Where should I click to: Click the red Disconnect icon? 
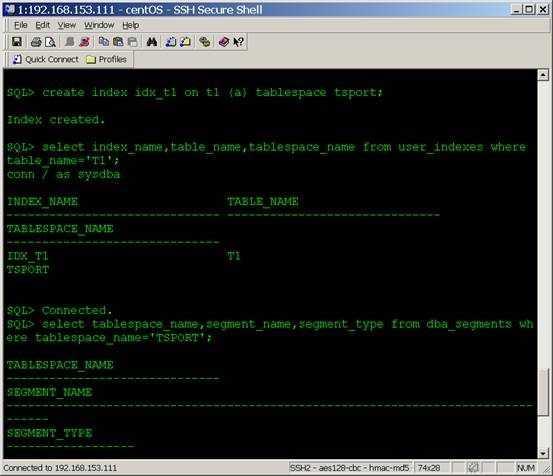click(84, 42)
